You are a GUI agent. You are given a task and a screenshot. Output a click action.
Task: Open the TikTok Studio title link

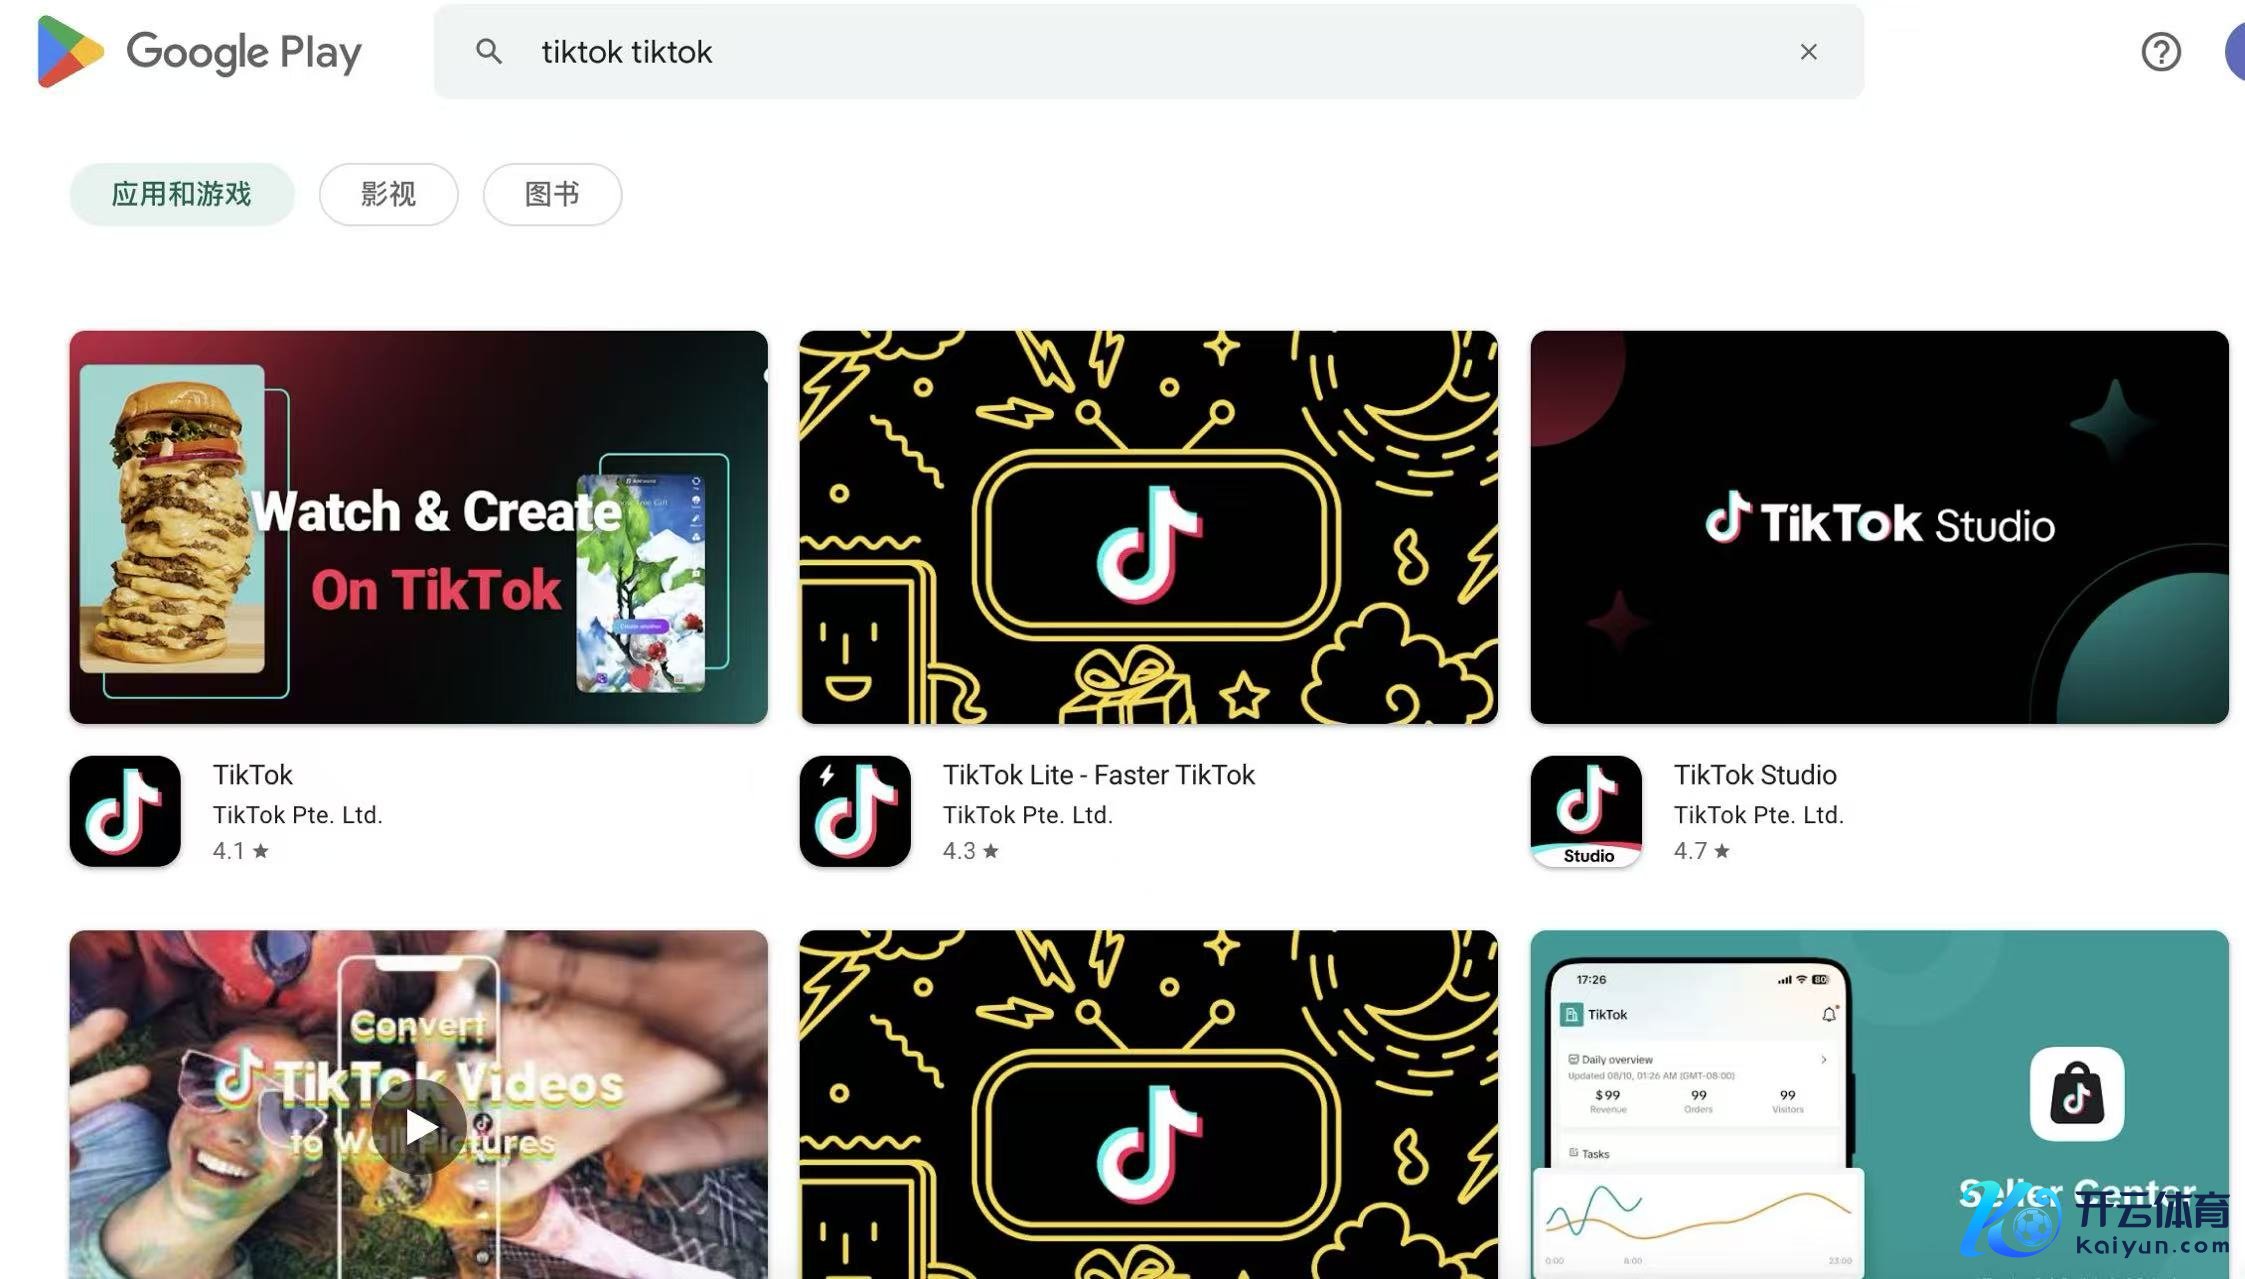1755,775
